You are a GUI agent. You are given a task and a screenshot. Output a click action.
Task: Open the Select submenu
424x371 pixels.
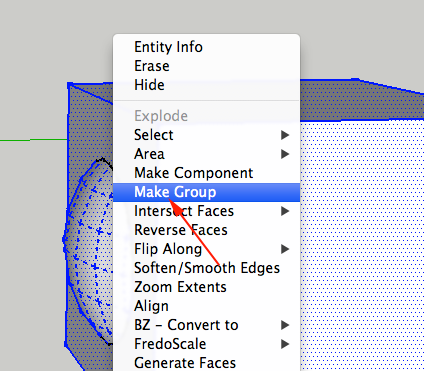206,135
